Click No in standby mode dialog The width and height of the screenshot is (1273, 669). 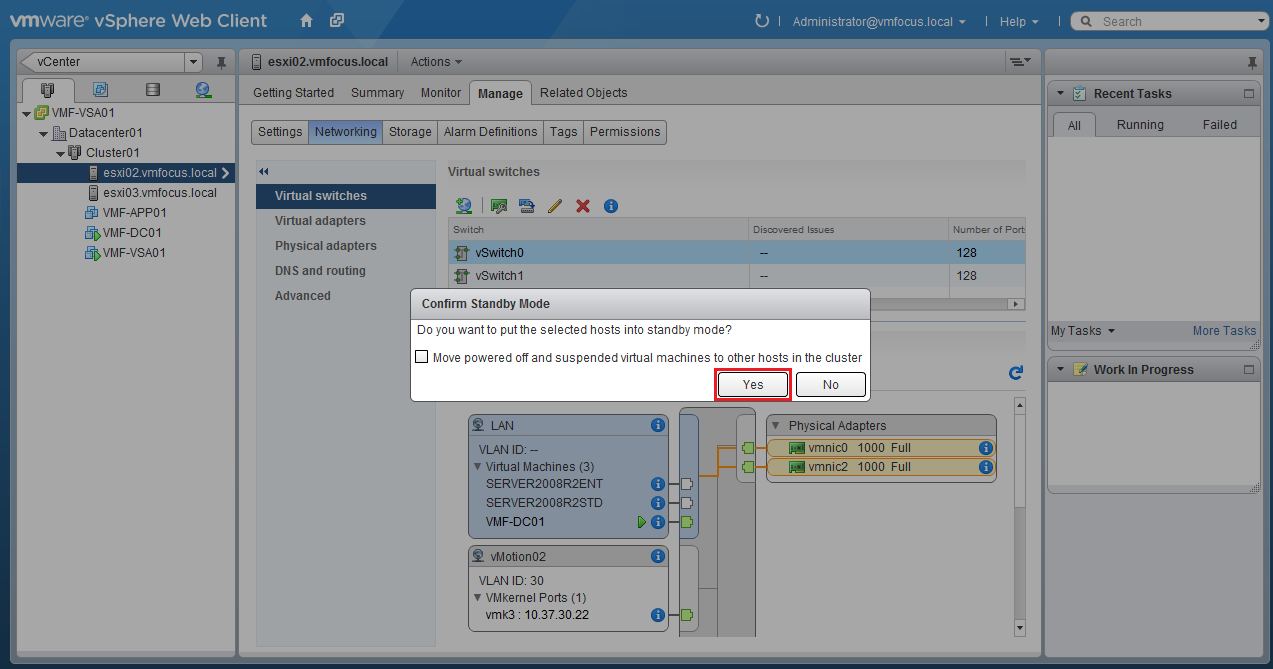click(830, 385)
